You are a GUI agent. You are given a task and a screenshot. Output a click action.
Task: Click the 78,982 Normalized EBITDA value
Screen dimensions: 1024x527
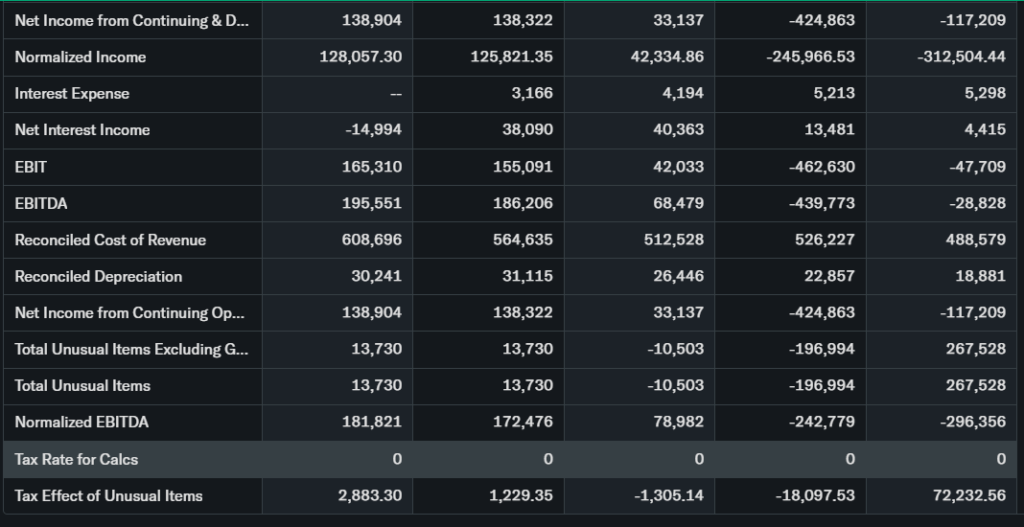click(x=677, y=422)
